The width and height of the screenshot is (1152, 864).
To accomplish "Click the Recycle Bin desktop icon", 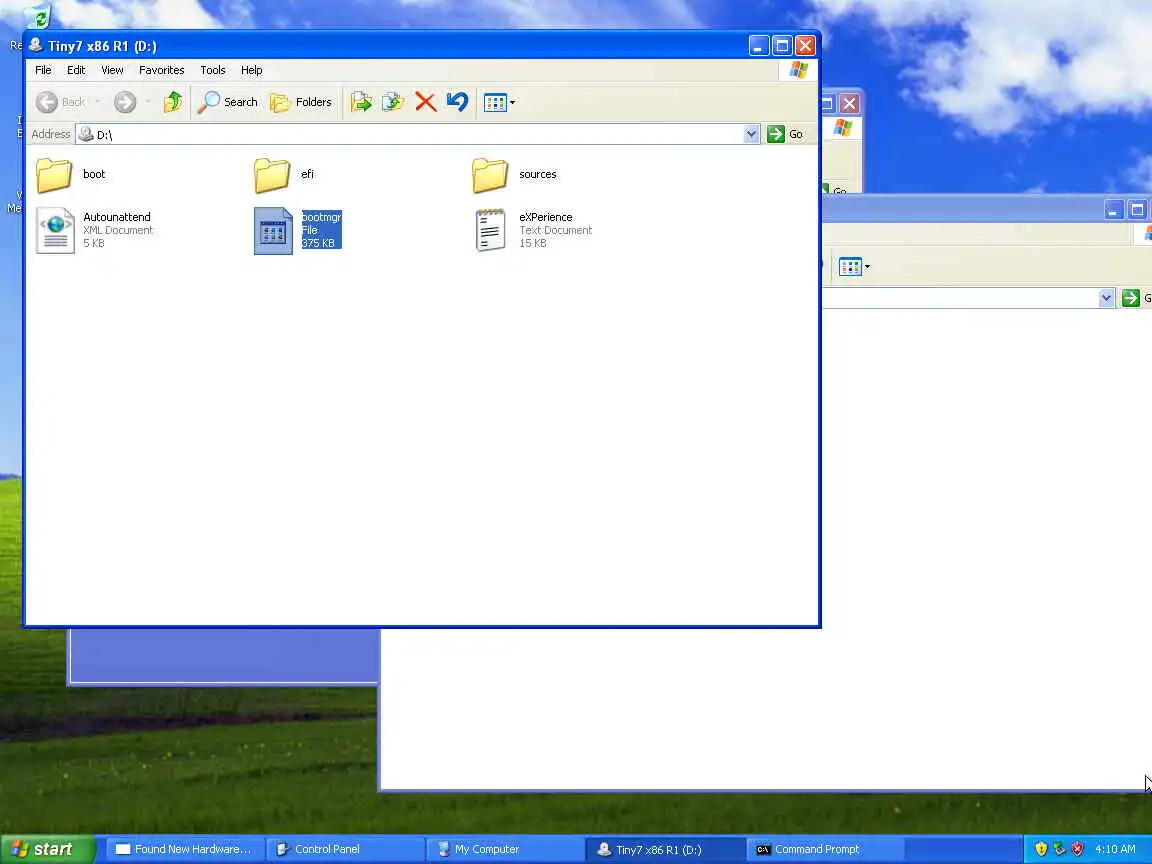I will coord(37,16).
